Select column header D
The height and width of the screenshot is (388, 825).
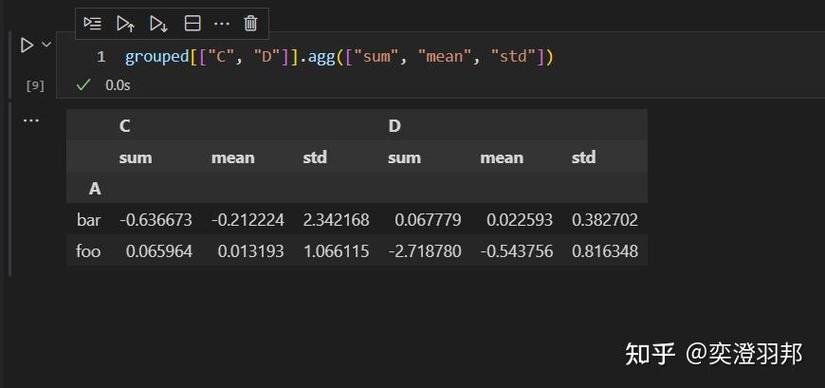(x=395, y=126)
